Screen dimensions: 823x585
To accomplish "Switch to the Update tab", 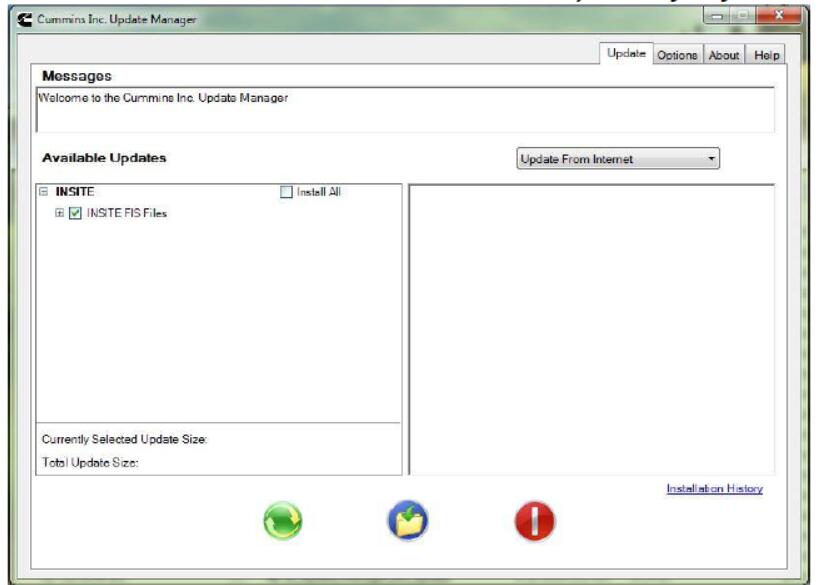I will click(626, 54).
